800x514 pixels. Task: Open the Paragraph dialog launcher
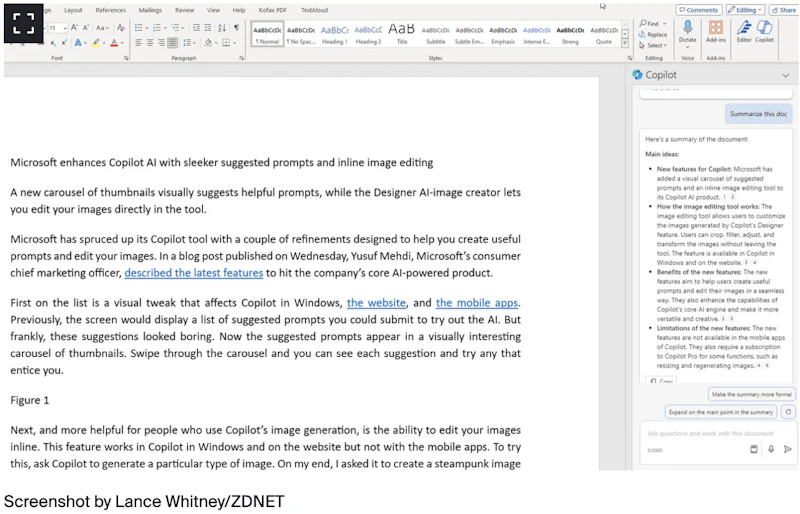[242, 58]
